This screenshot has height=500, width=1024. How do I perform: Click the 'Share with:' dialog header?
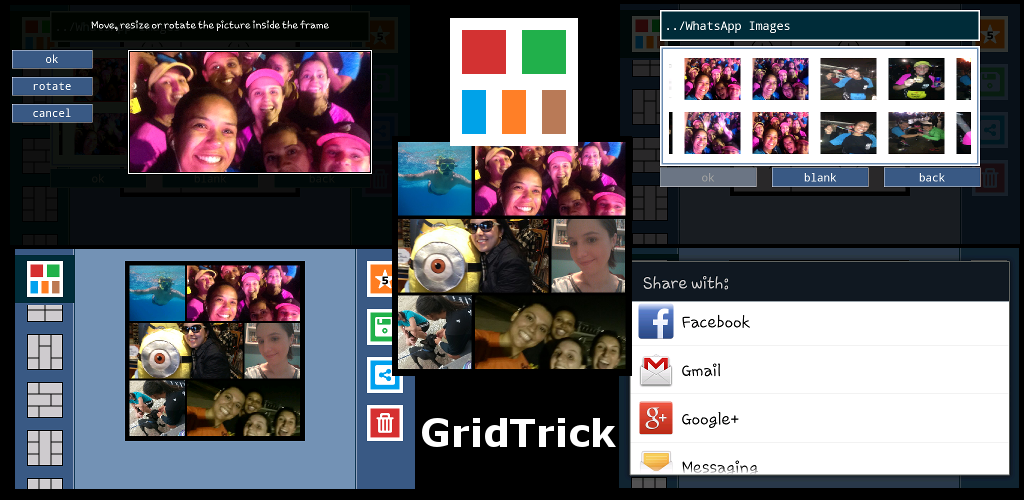(x=820, y=283)
